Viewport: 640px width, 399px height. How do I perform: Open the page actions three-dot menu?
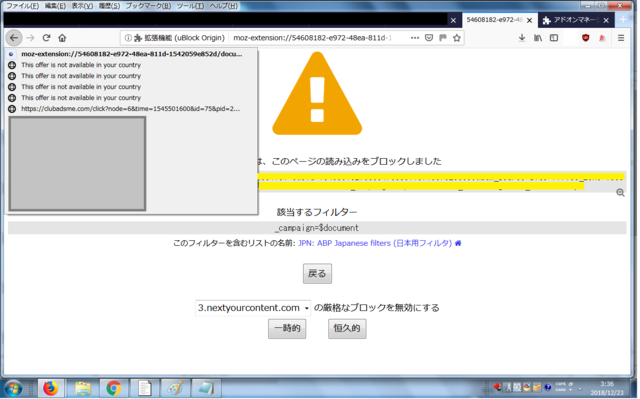click(415, 38)
